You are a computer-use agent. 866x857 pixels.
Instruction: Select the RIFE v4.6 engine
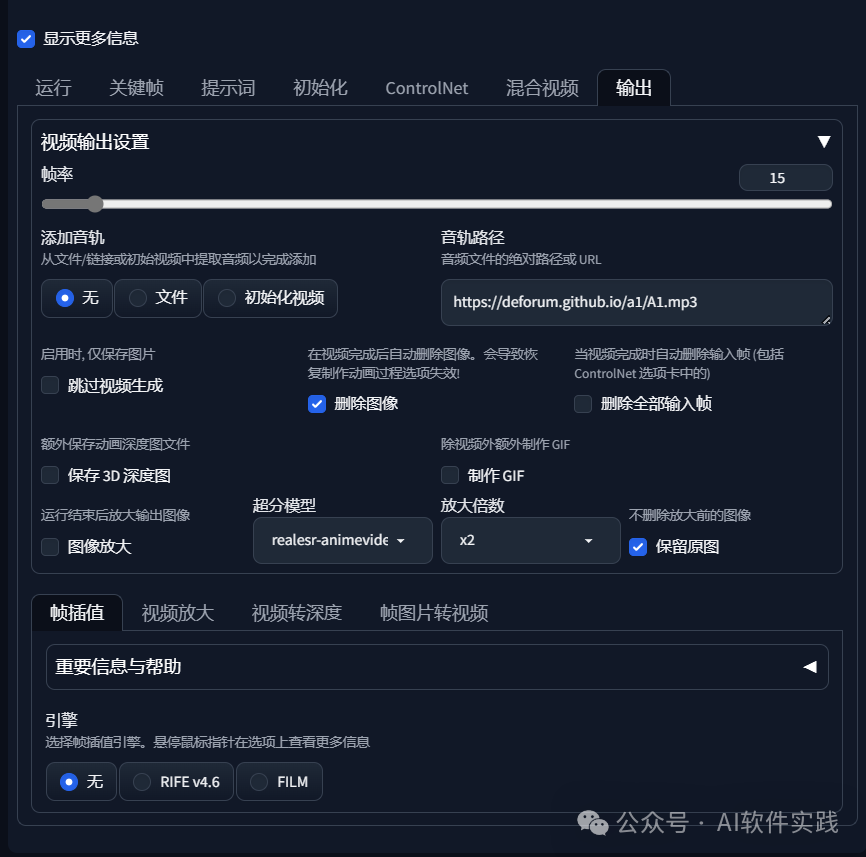[176, 781]
